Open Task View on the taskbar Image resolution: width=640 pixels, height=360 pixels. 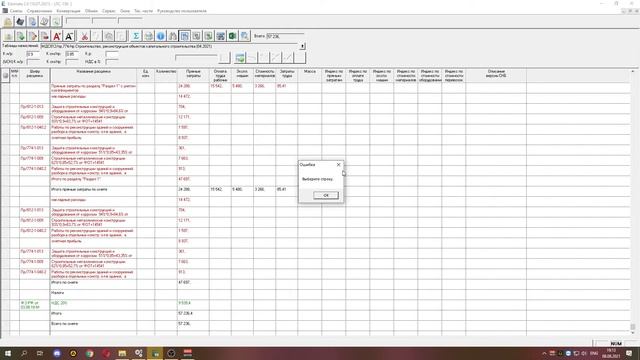coord(40,353)
